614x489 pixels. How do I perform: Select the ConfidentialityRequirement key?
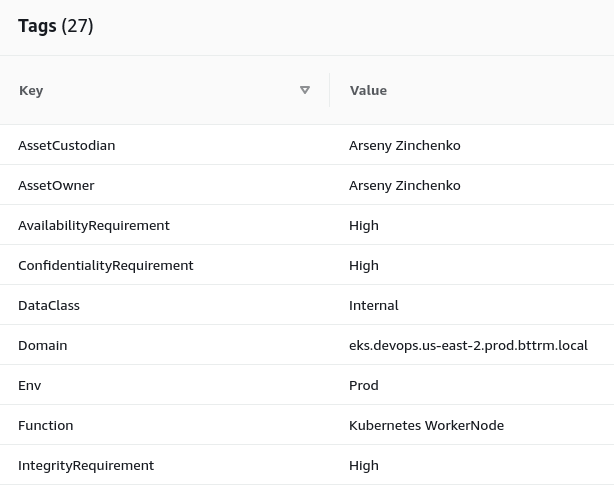click(106, 265)
